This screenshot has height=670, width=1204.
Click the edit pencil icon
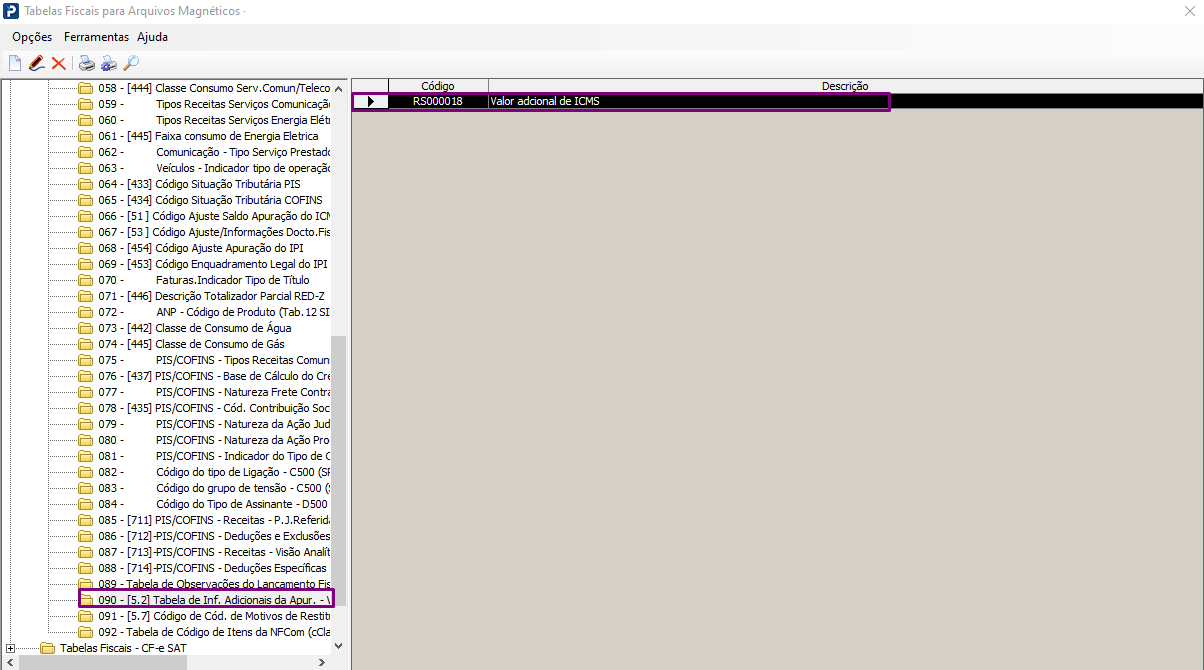coord(37,64)
